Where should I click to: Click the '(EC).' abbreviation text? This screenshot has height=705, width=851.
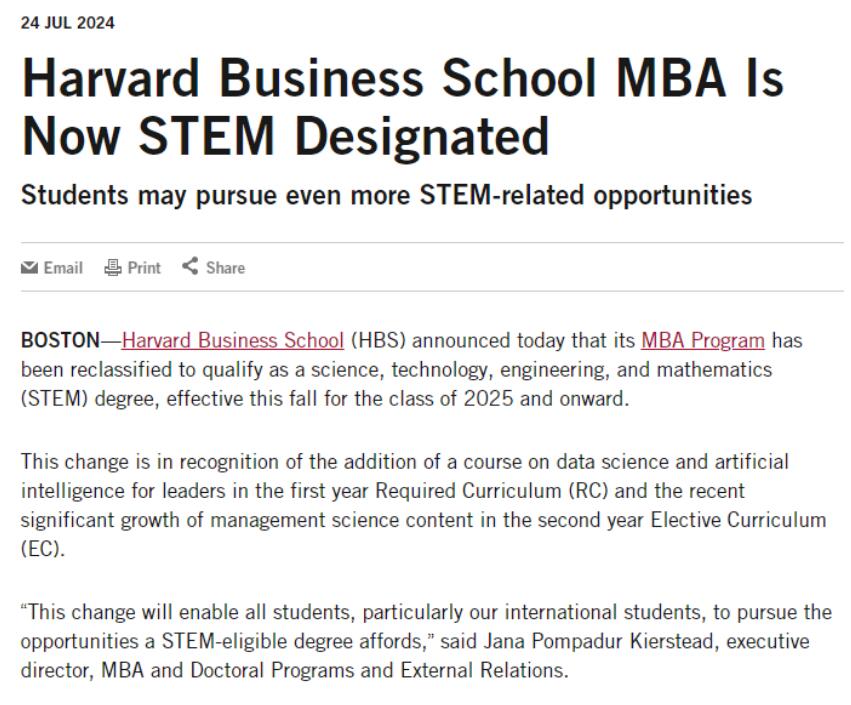pos(43,549)
